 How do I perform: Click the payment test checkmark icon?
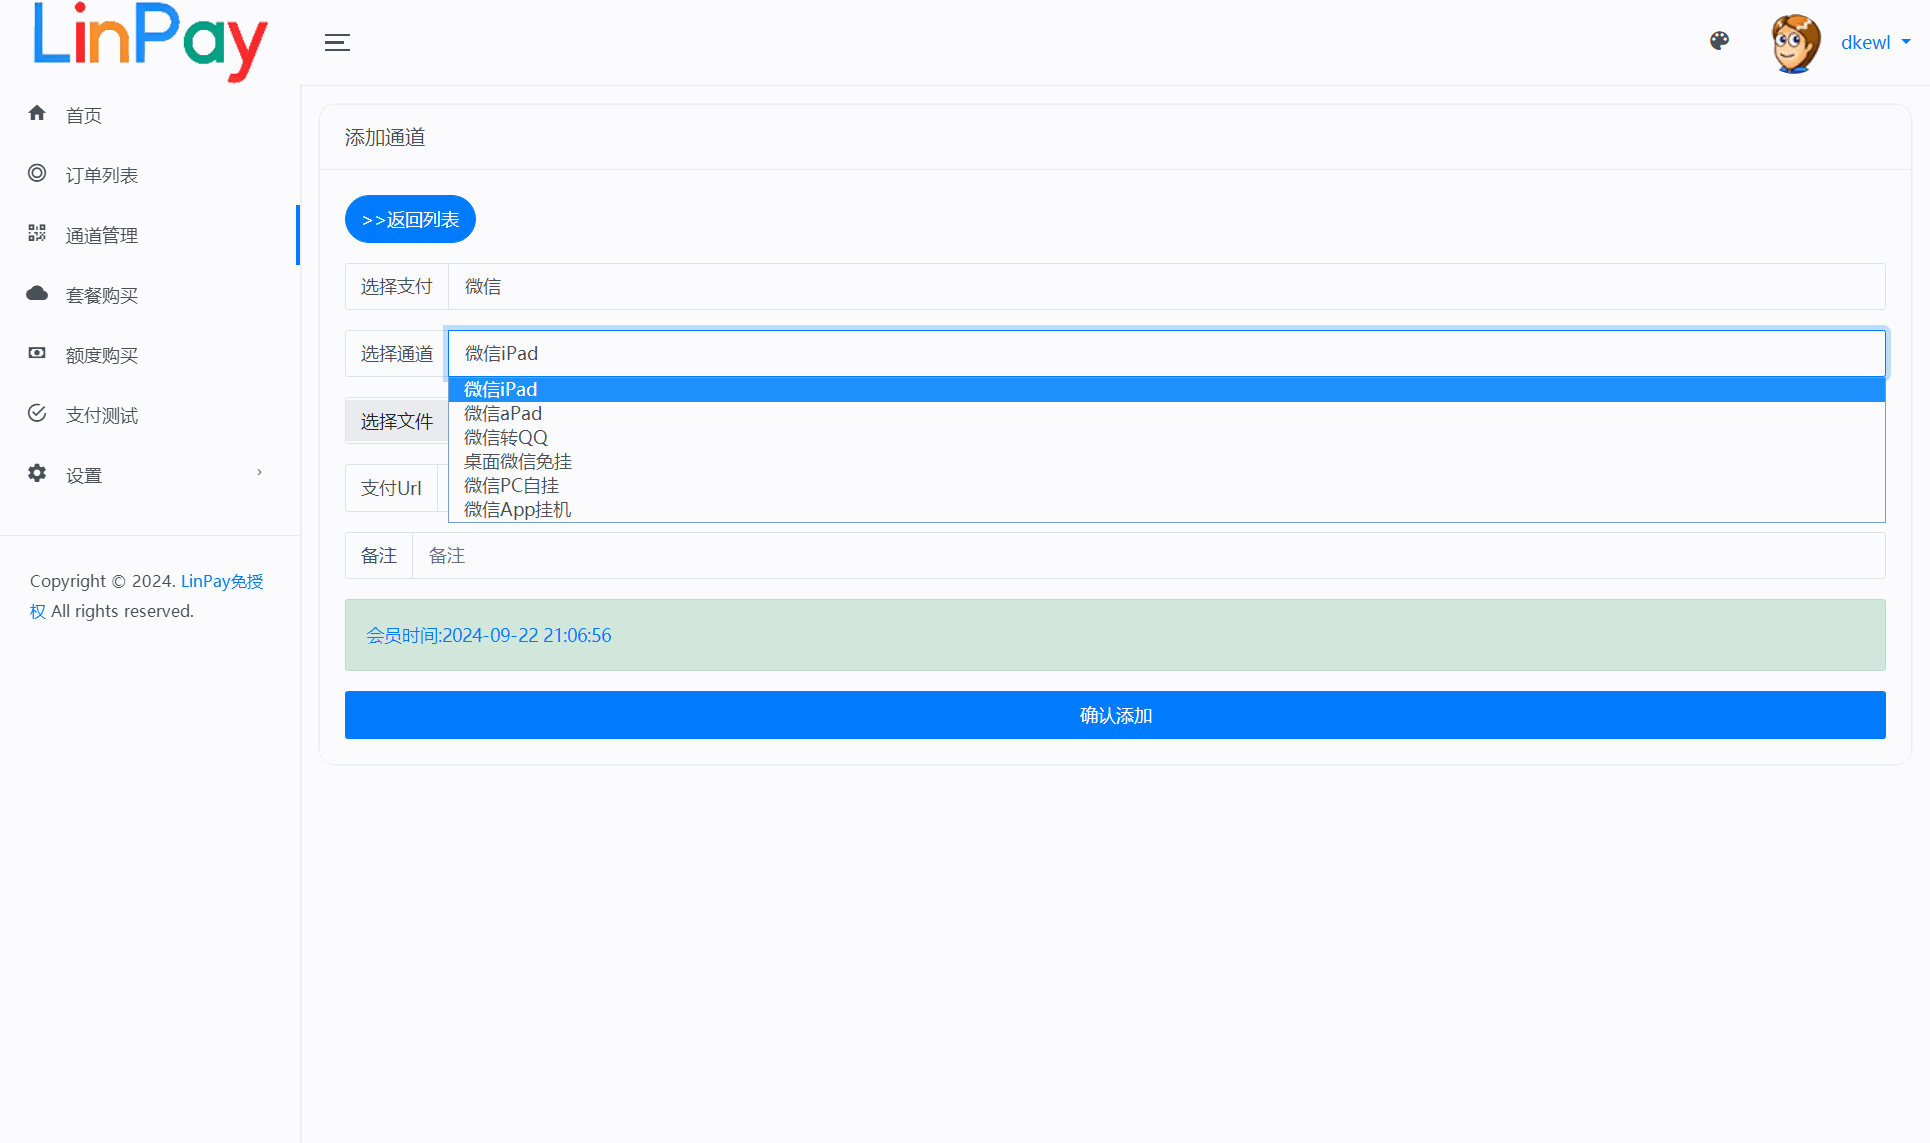[x=37, y=413]
